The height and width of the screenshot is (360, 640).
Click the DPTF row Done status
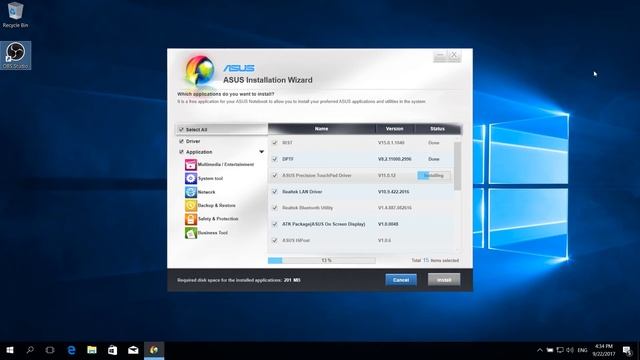tap(433, 159)
